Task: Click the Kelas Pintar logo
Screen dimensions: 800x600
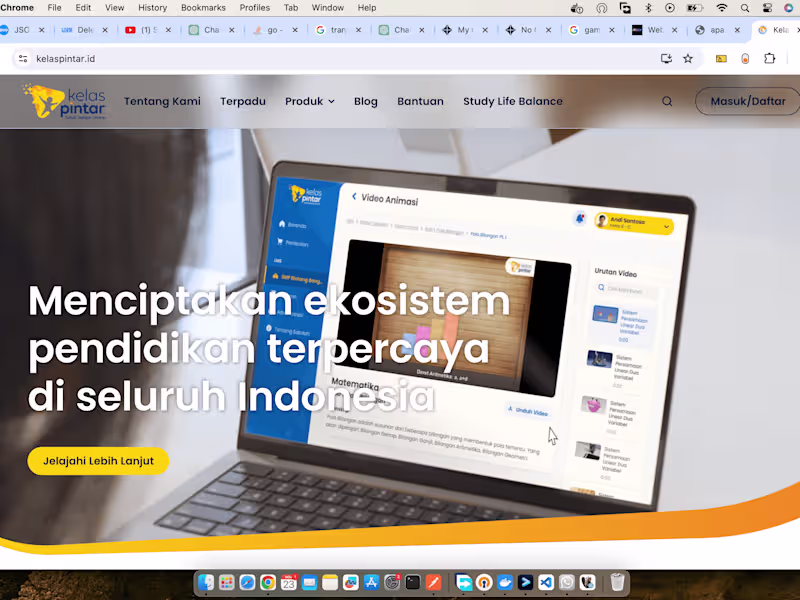Action: click(x=64, y=102)
